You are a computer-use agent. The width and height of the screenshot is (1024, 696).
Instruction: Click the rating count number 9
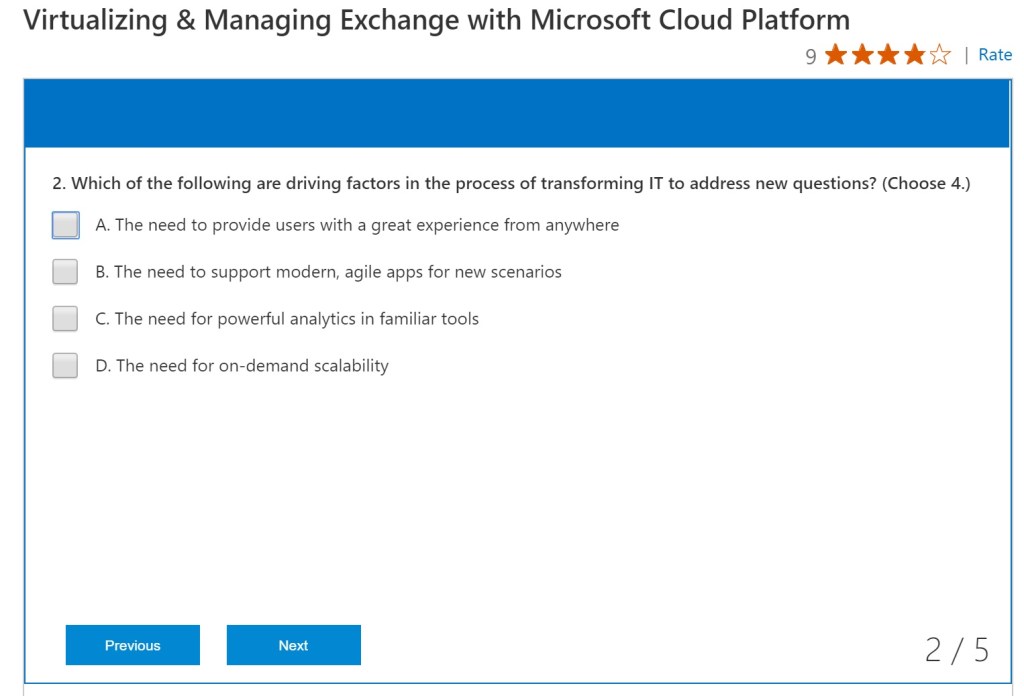(x=811, y=57)
